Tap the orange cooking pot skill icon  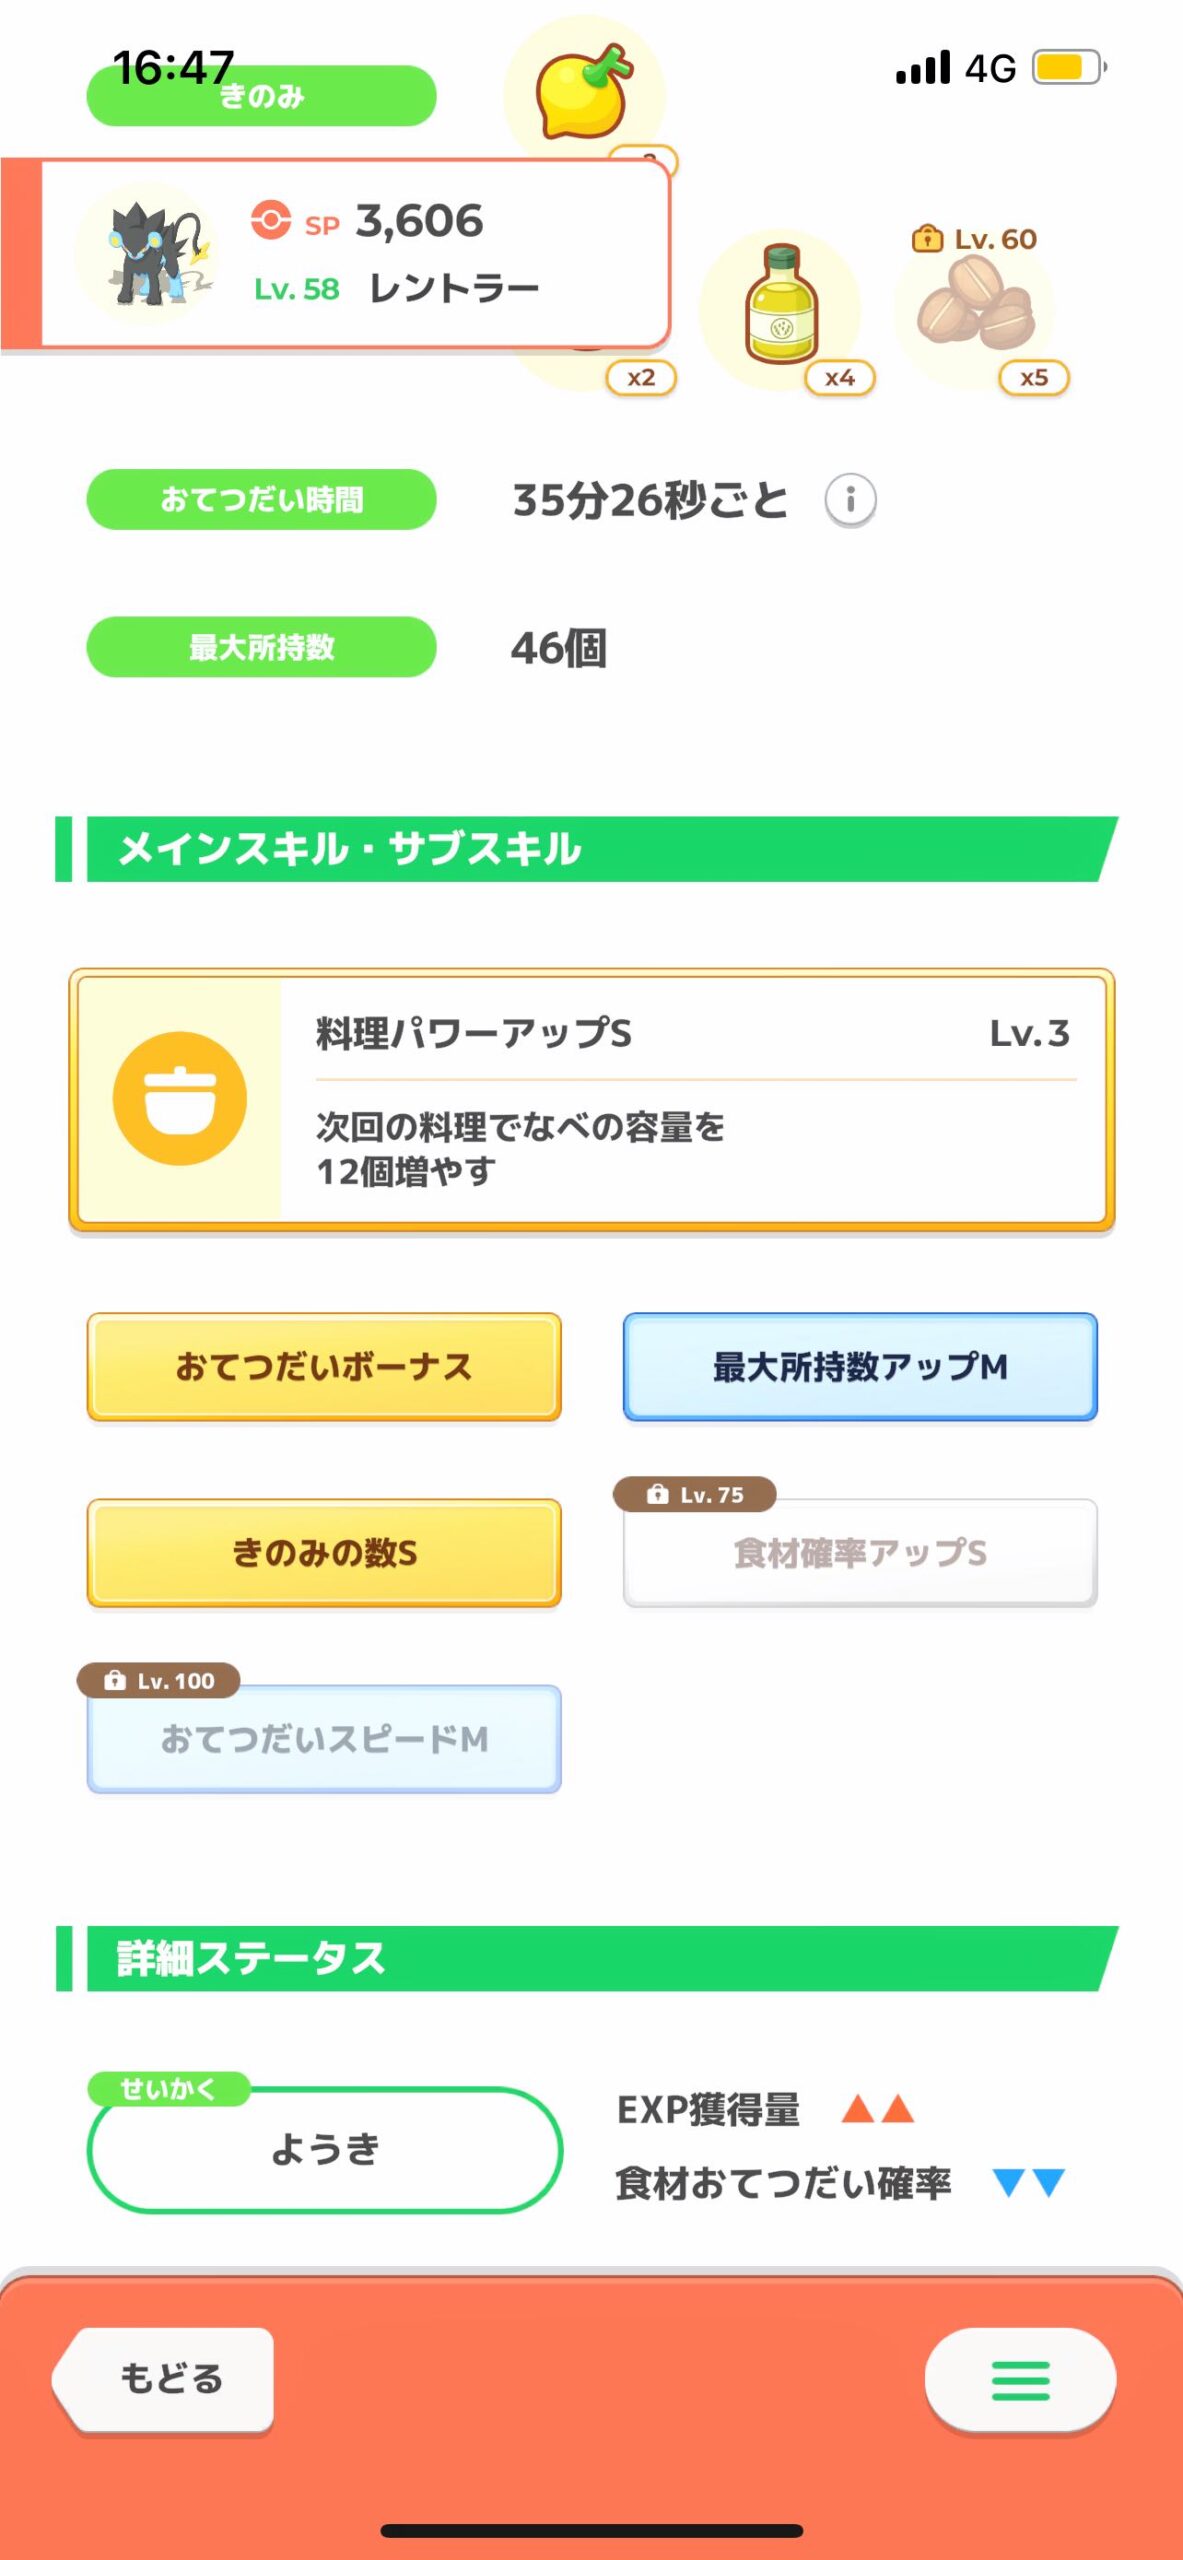coord(180,1098)
